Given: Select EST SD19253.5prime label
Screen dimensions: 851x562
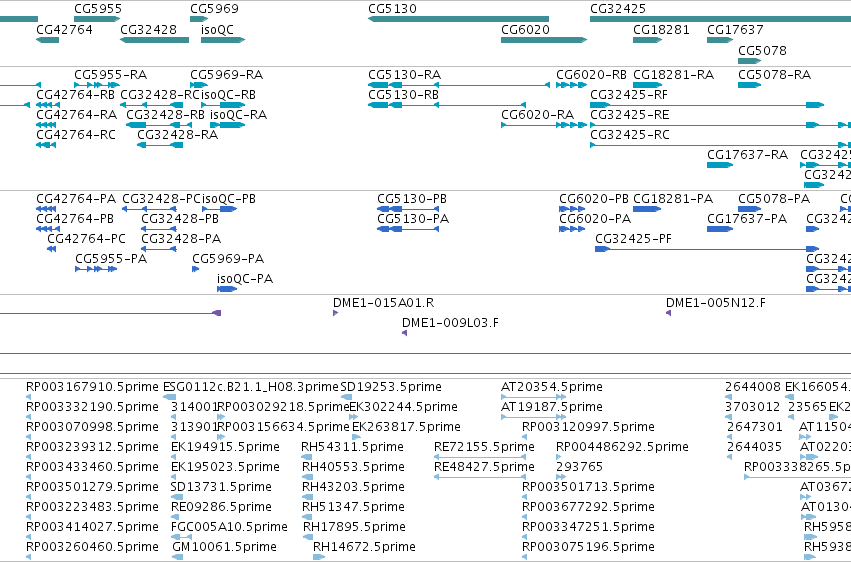Looking at the screenshot, I should coord(391,387).
